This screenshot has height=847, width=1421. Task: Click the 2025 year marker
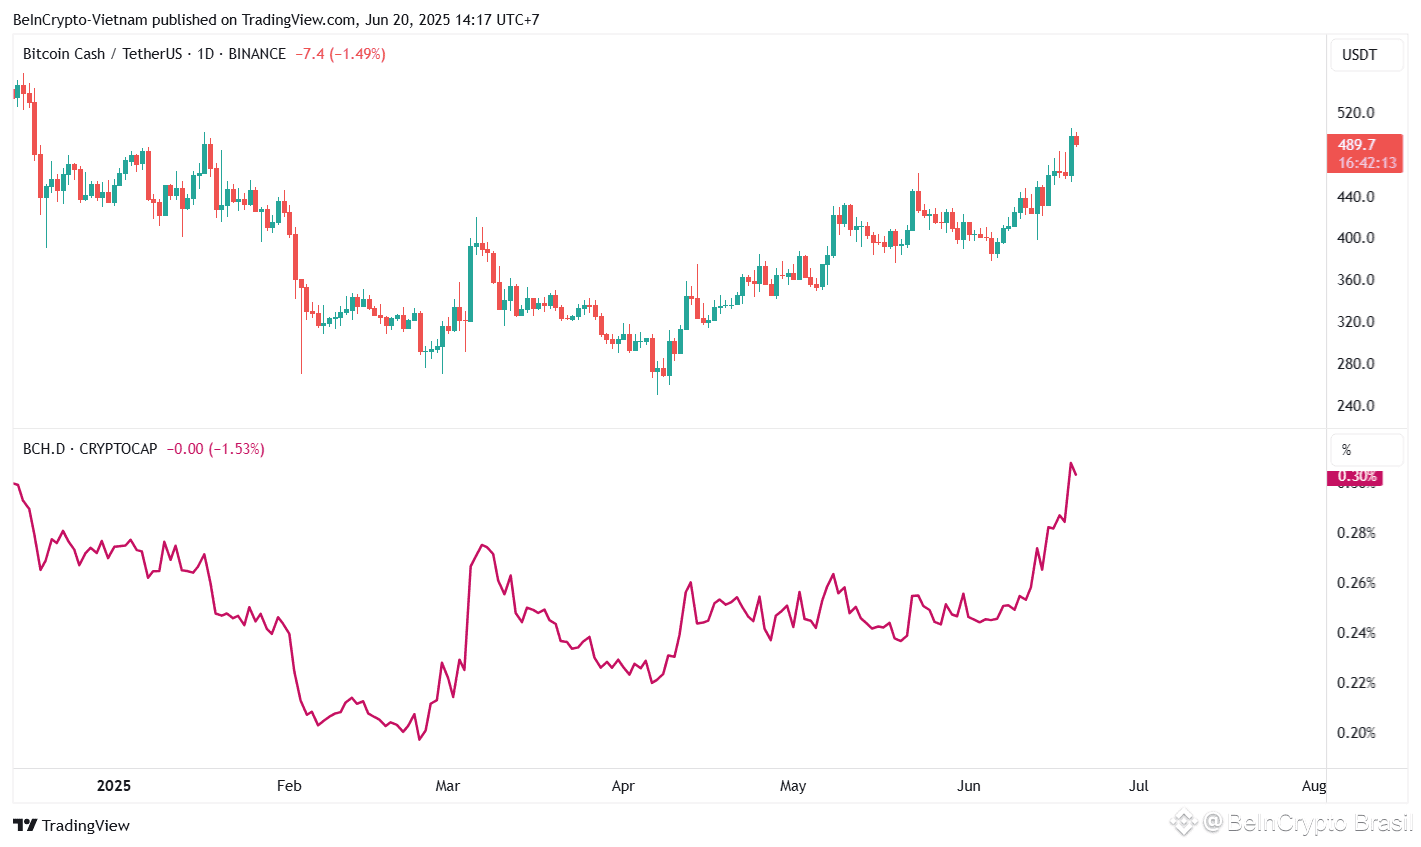pos(114,785)
